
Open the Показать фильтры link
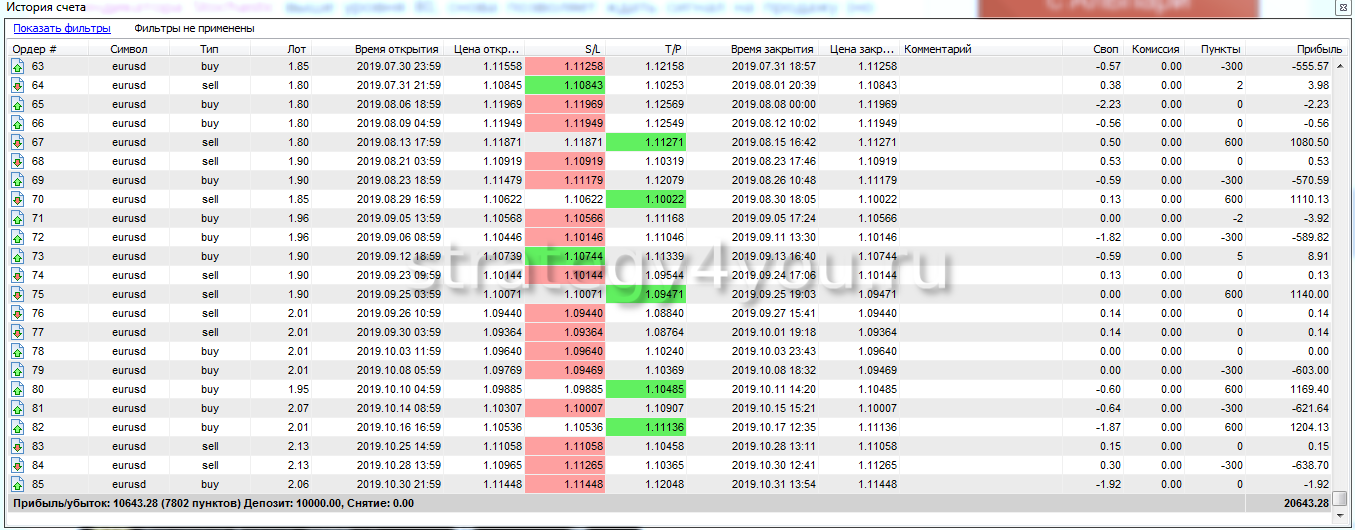pyautogui.click(x=62, y=29)
